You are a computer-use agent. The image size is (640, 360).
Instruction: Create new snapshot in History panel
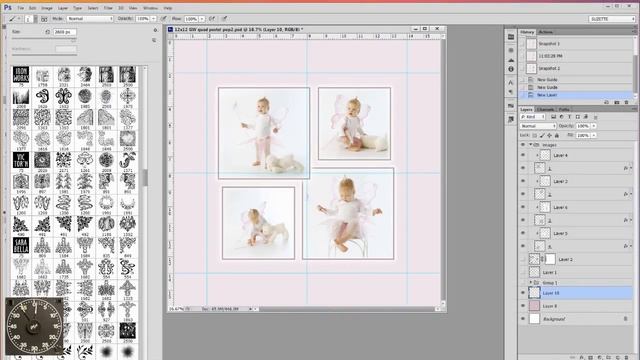(x=617, y=102)
